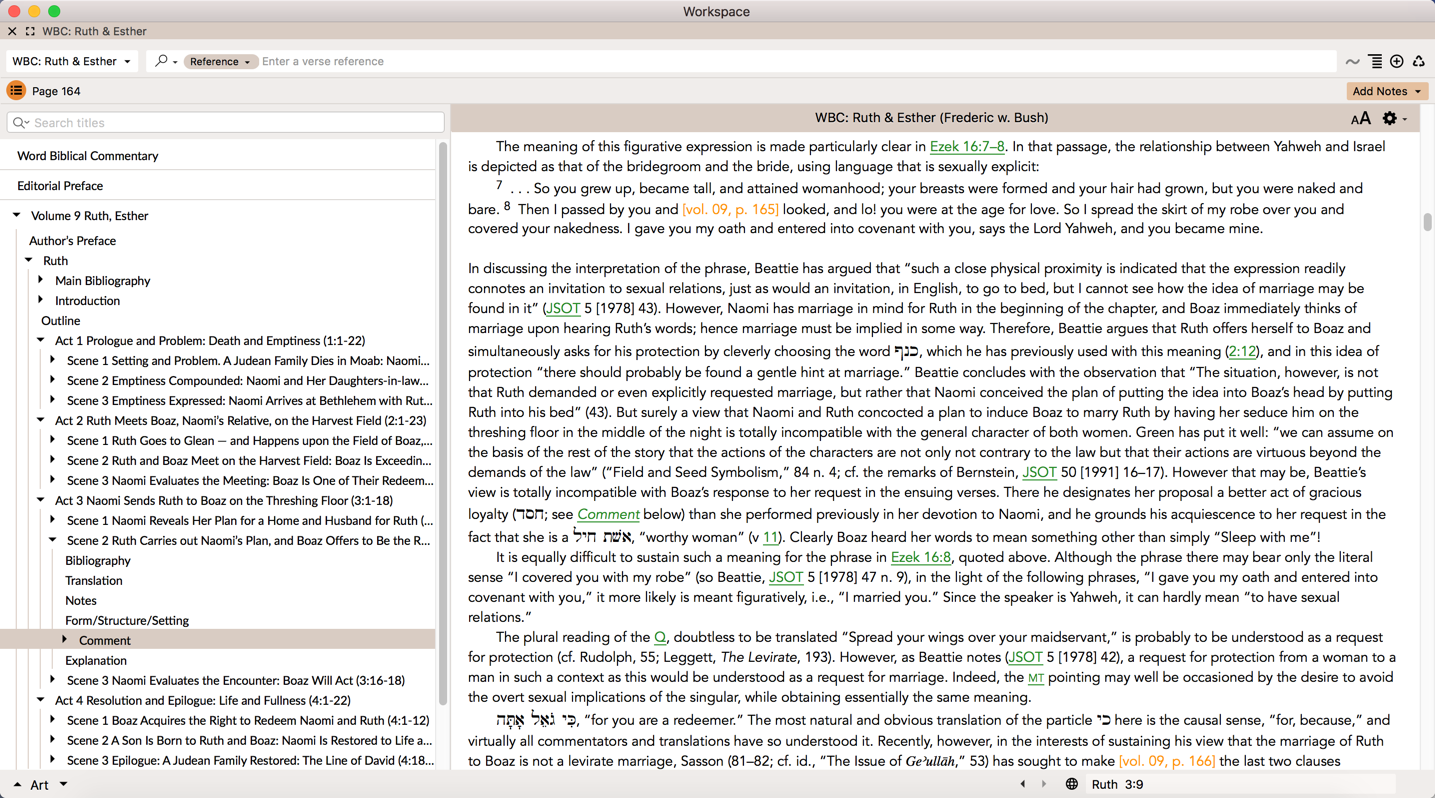The height and width of the screenshot is (798, 1435).
Task: Open the Comment cross-reference link in text
Action: (x=608, y=514)
